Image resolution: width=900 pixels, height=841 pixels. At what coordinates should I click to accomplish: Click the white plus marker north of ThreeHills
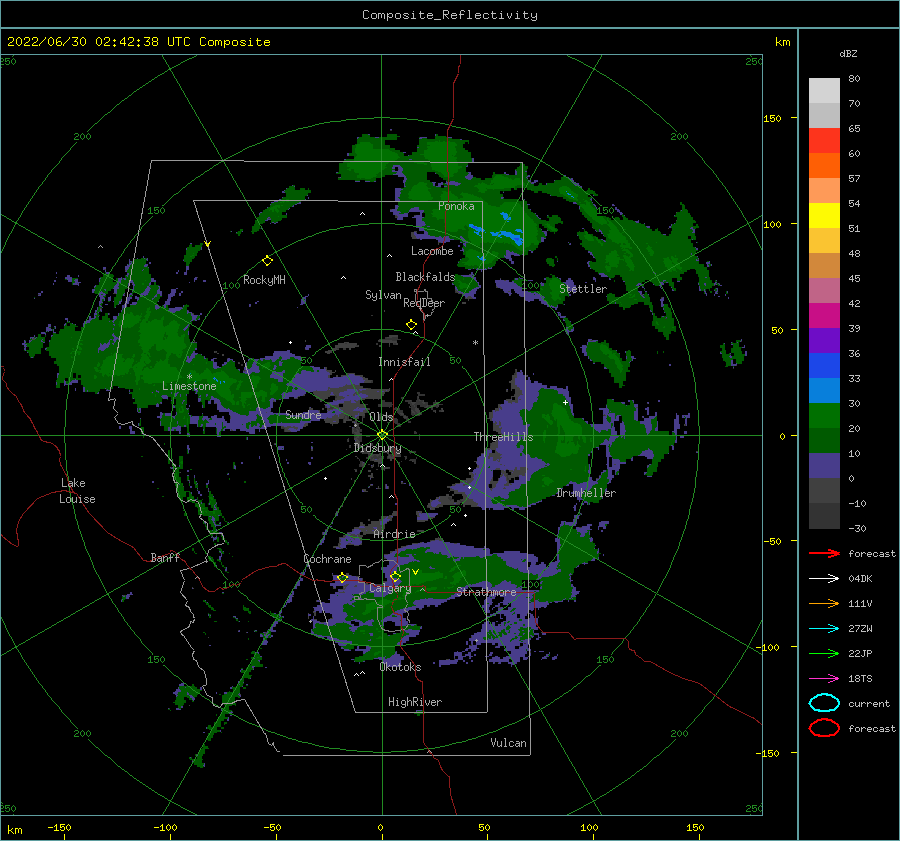565,402
